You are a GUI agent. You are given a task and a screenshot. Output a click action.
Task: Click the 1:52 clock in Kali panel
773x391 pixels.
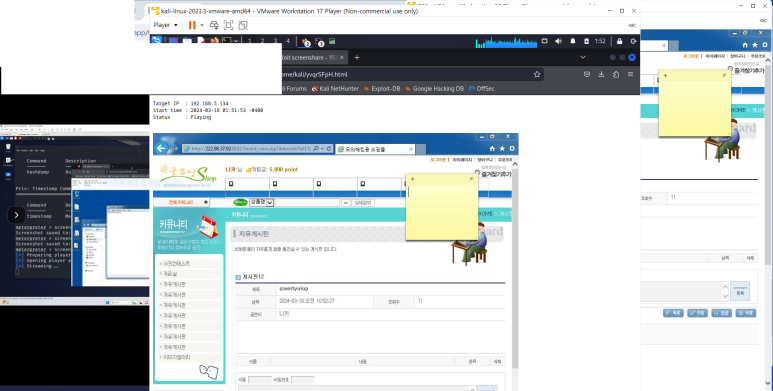[x=600, y=41]
